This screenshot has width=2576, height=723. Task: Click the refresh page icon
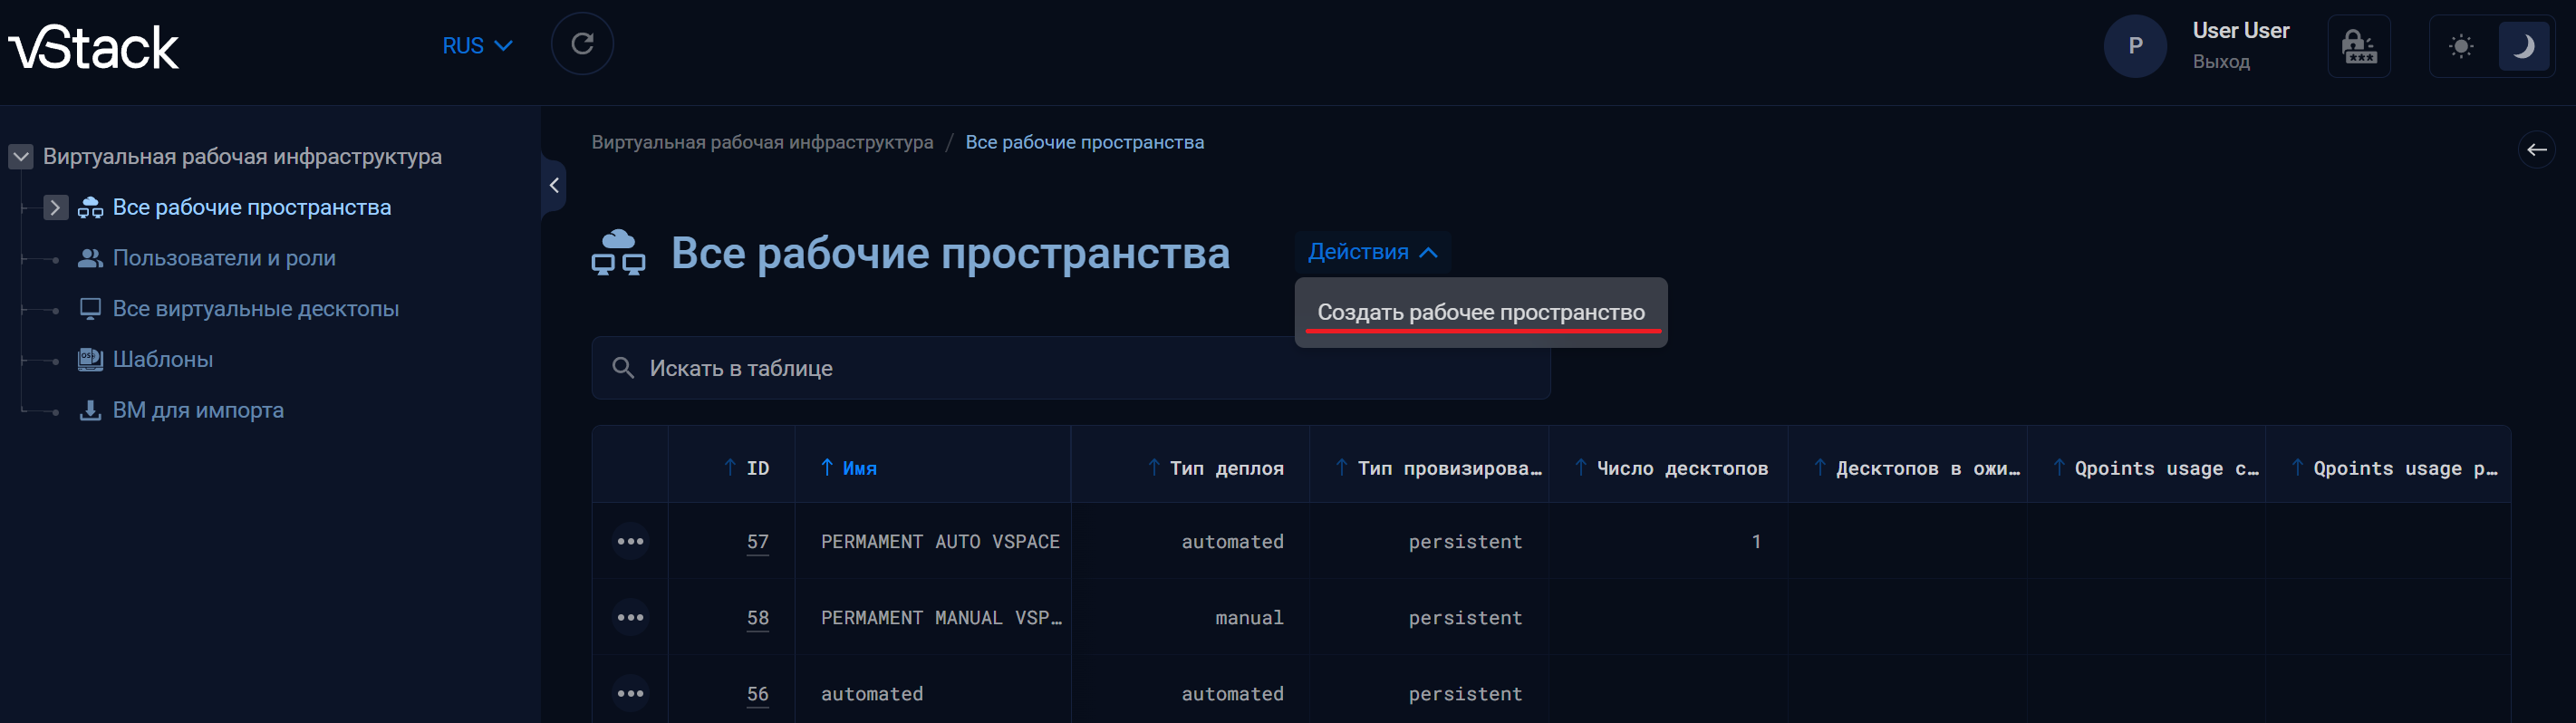click(582, 44)
